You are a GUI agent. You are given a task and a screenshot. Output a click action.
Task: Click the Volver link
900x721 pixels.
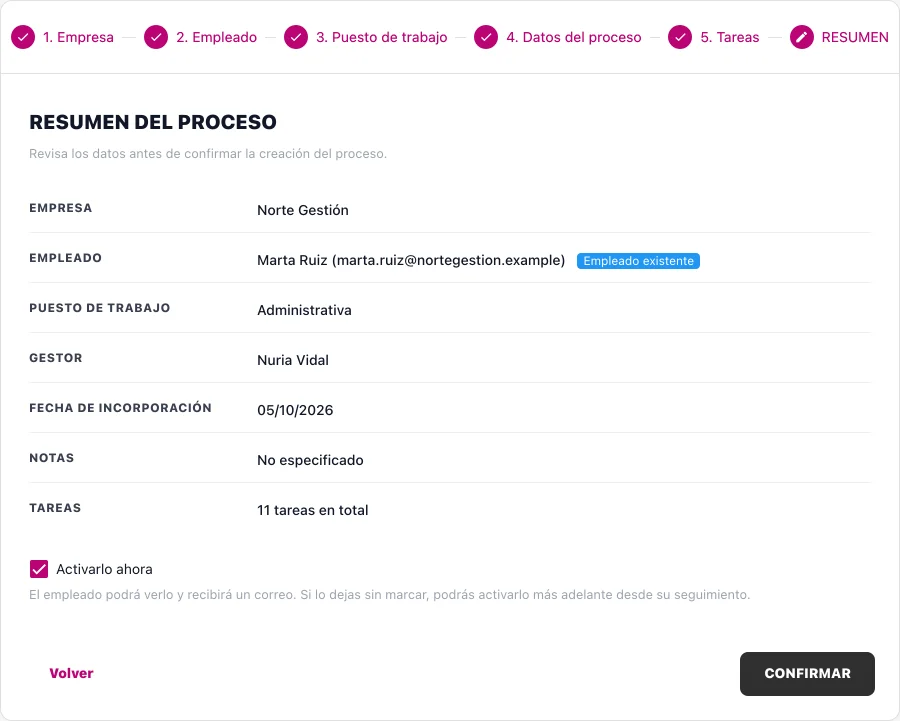[x=71, y=673]
